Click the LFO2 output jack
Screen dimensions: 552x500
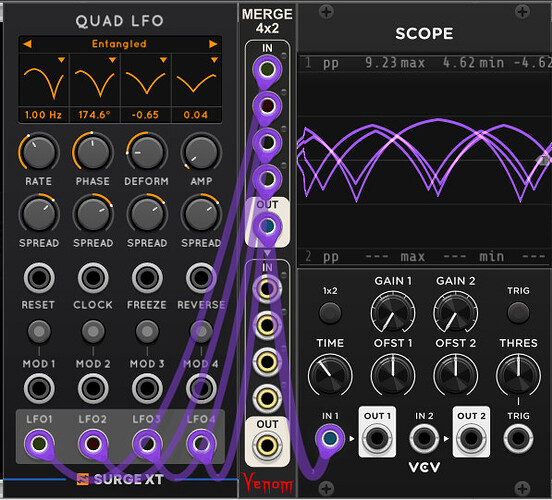[x=93, y=444]
